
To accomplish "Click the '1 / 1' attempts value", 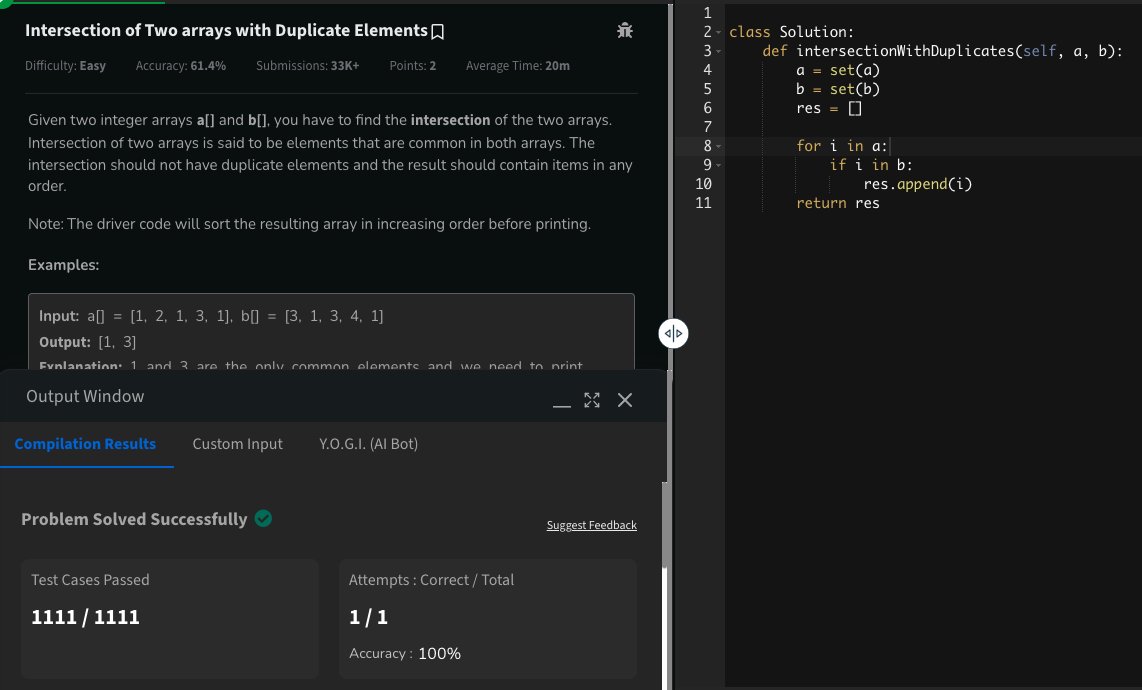I will [369, 617].
